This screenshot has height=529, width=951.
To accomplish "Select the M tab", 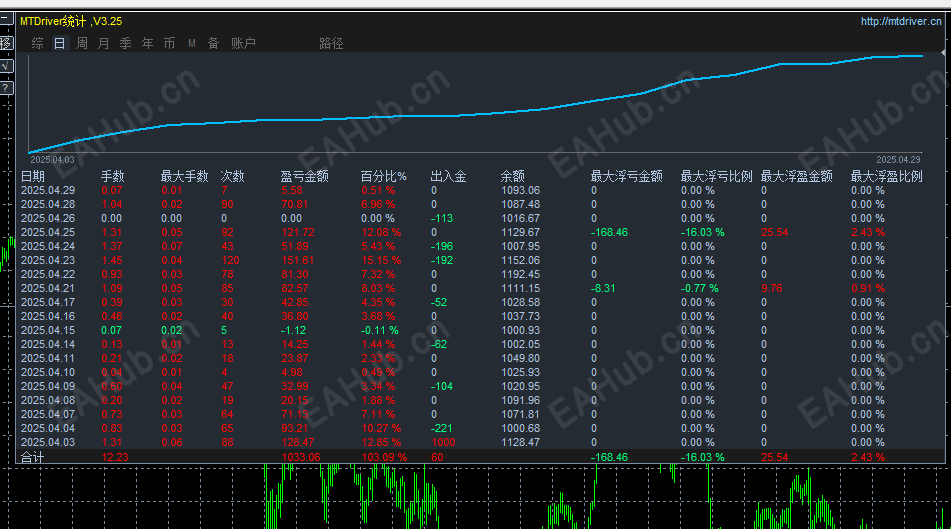I will [192, 43].
